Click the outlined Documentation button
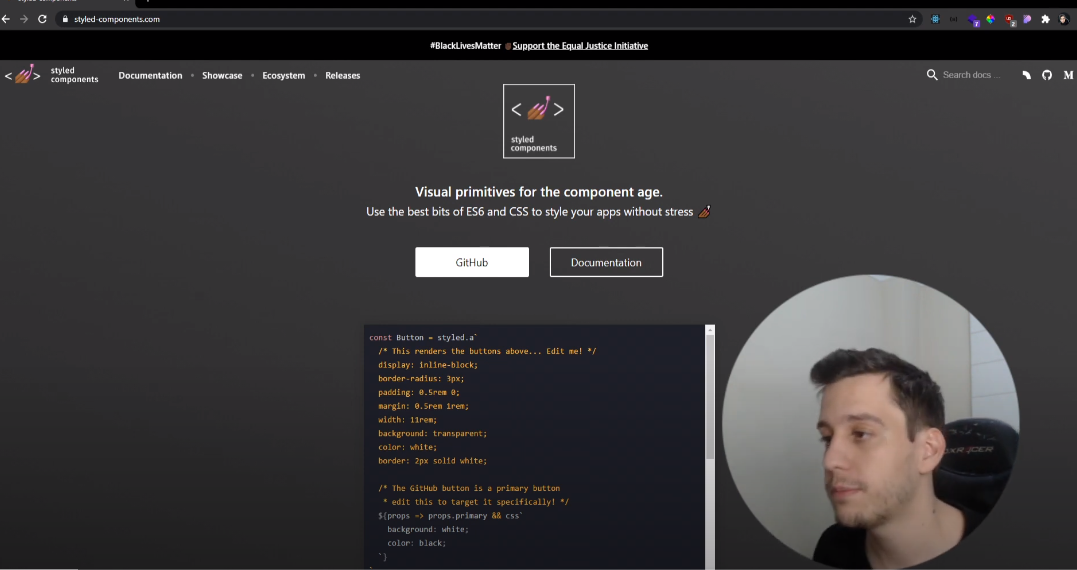1077x570 pixels. click(x=606, y=262)
